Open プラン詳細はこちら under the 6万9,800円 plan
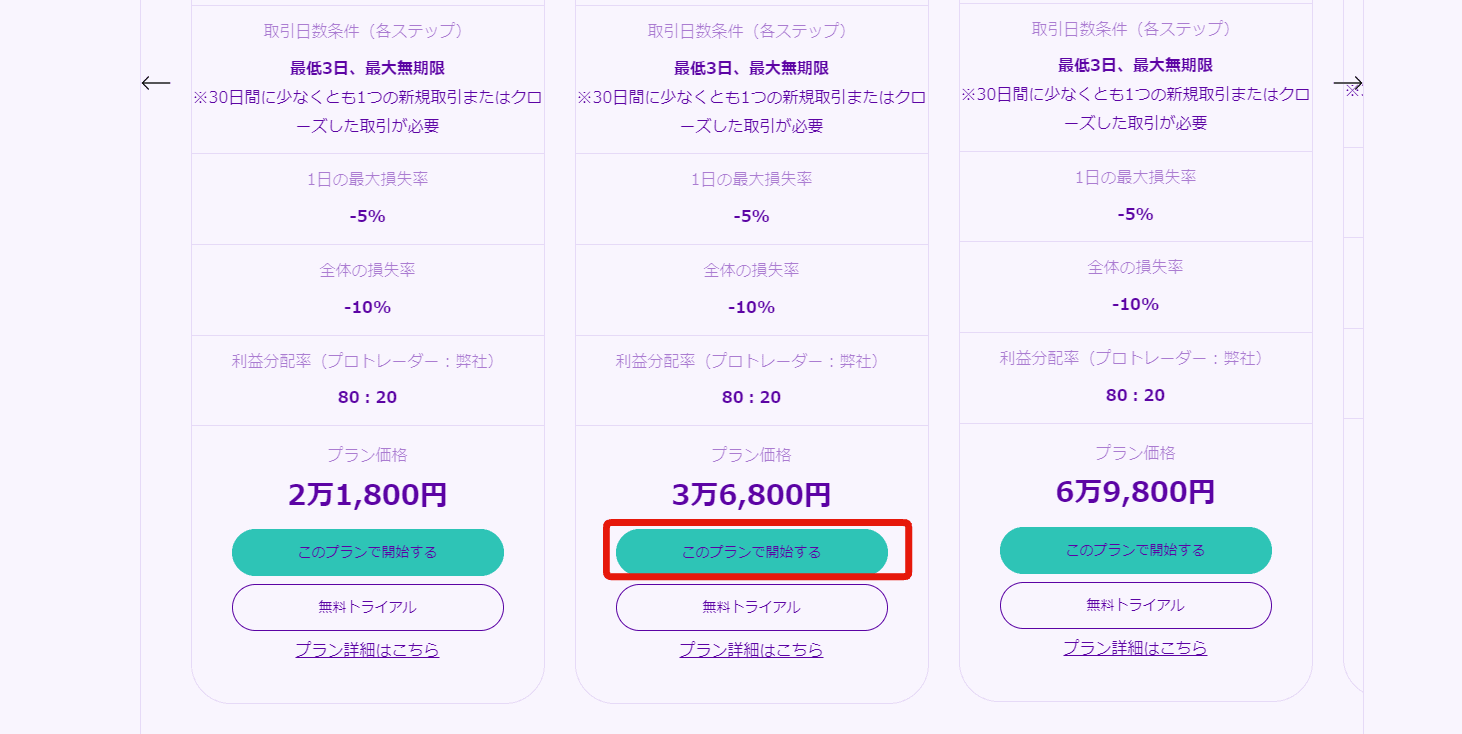This screenshot has height=734, width=1462. click(x=1135, y=648)
